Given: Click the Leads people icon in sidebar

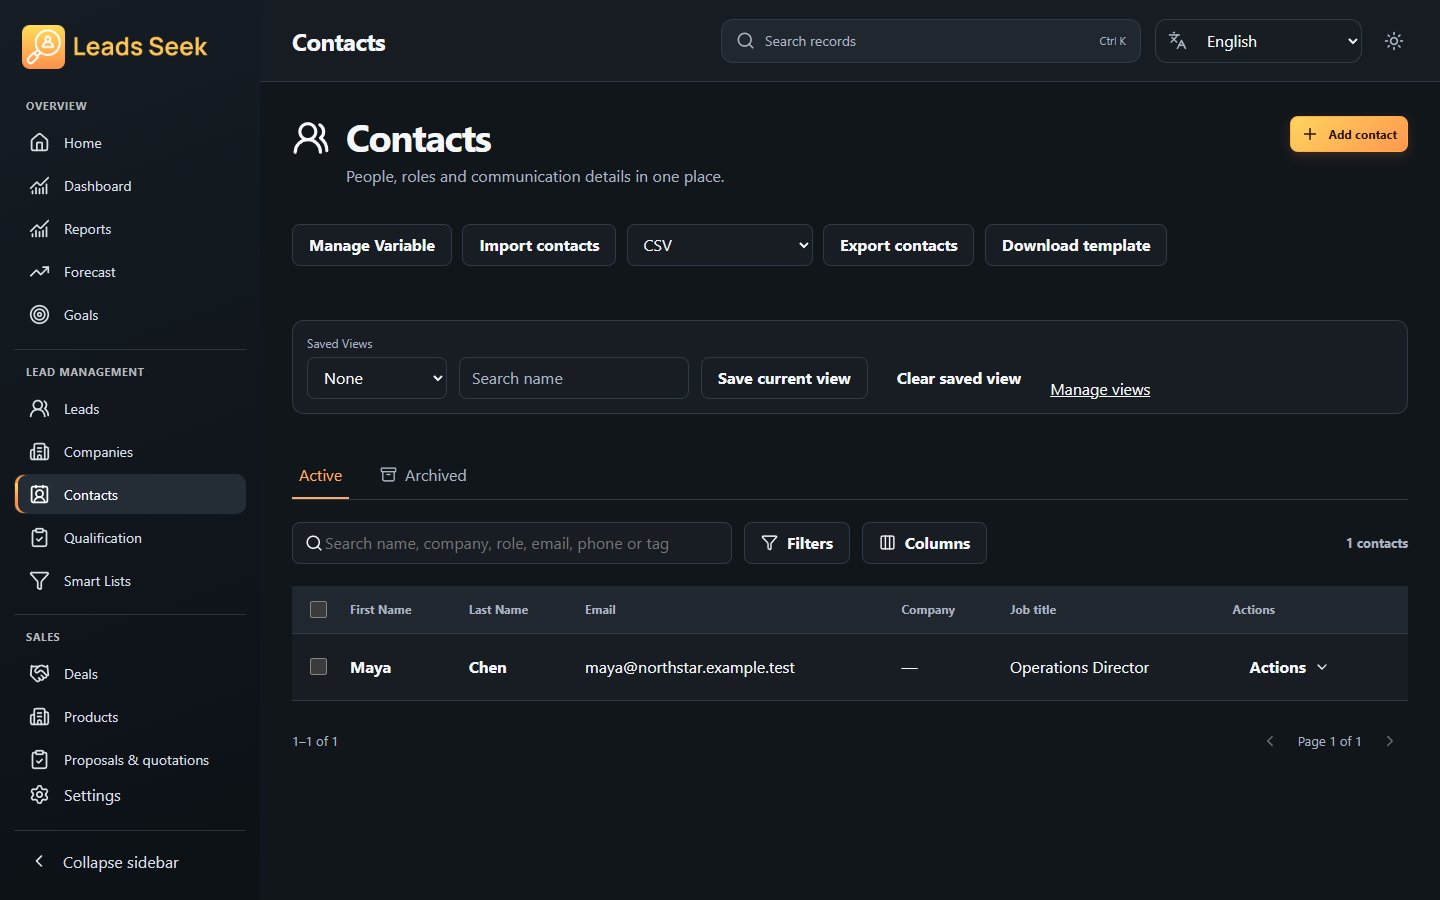Looking at the screenshot, I should 39,409.
